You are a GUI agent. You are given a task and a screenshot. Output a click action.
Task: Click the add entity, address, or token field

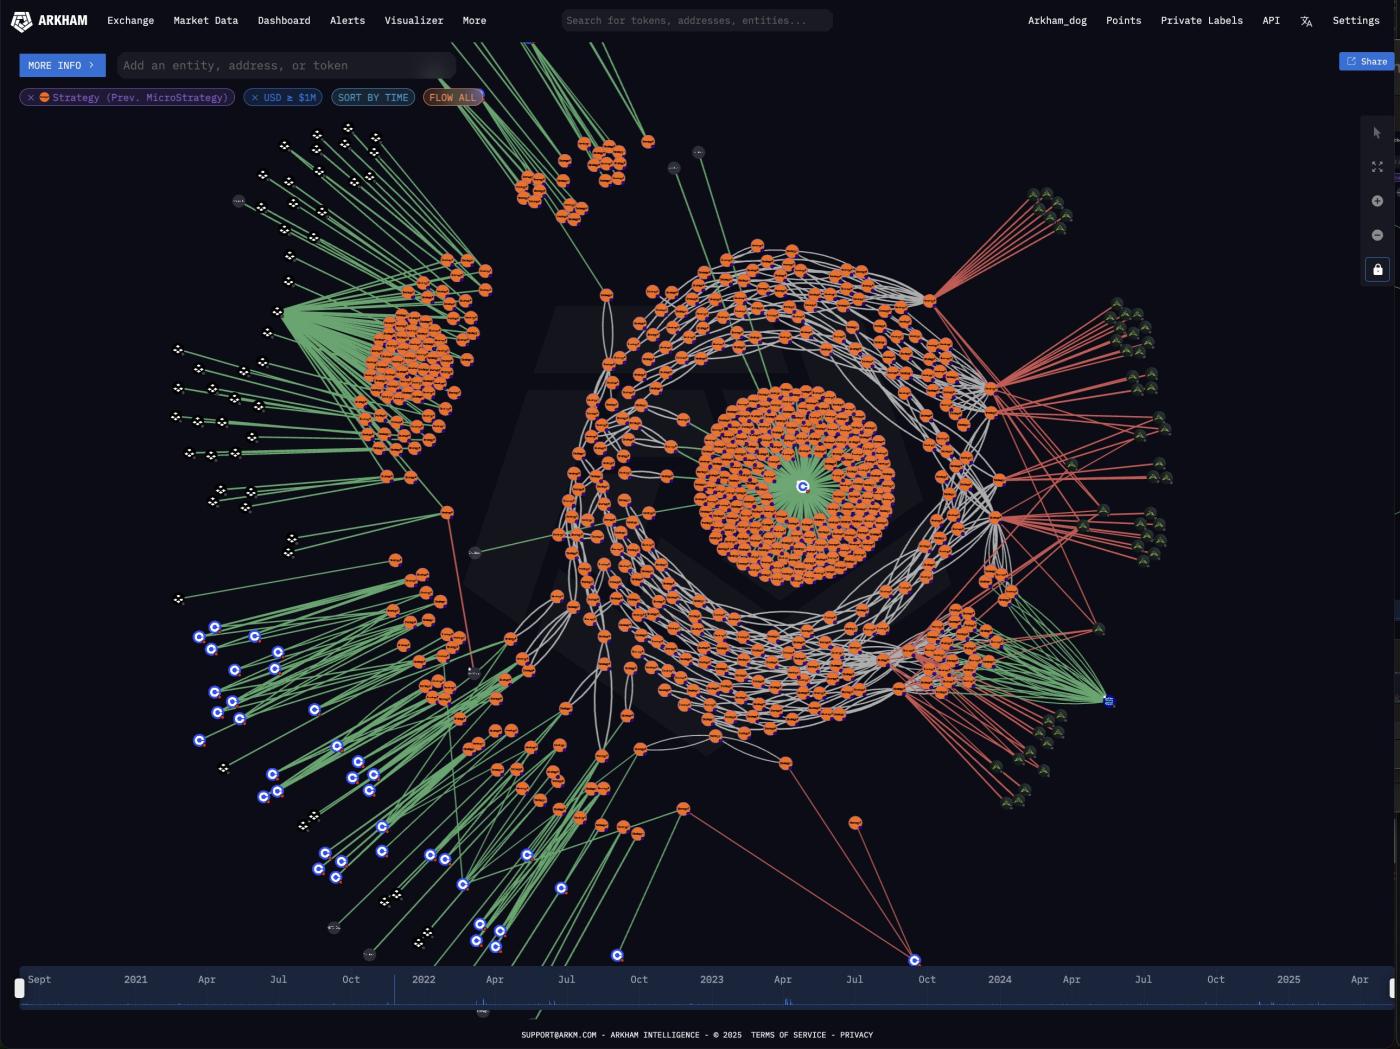tap(285, 65)
